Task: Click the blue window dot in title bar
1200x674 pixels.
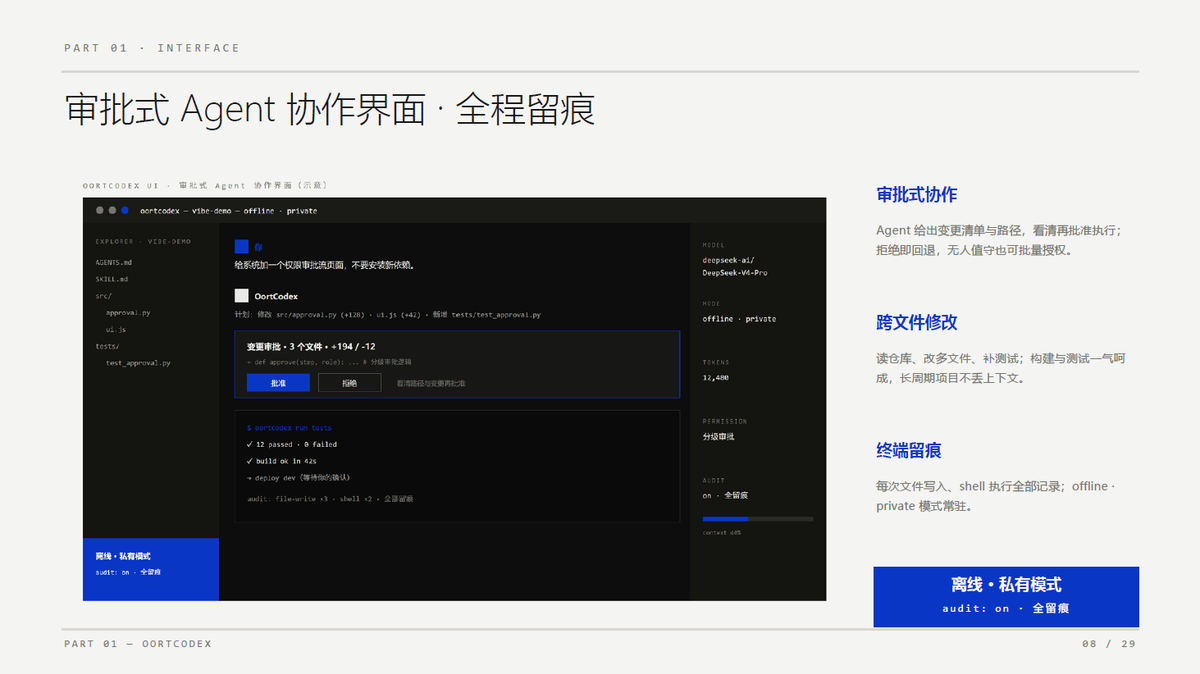Action: [x=125, y=211]
